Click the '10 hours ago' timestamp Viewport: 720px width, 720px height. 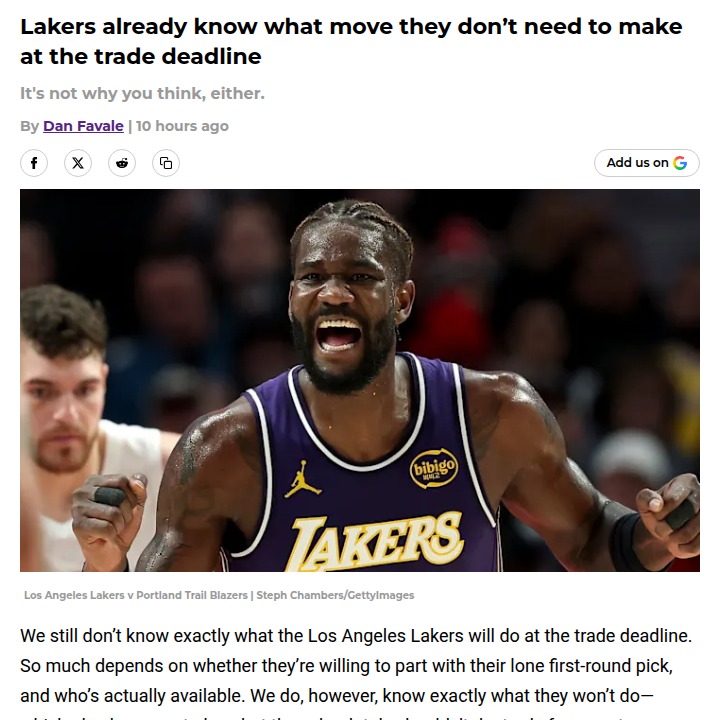[x=182, y=126]
